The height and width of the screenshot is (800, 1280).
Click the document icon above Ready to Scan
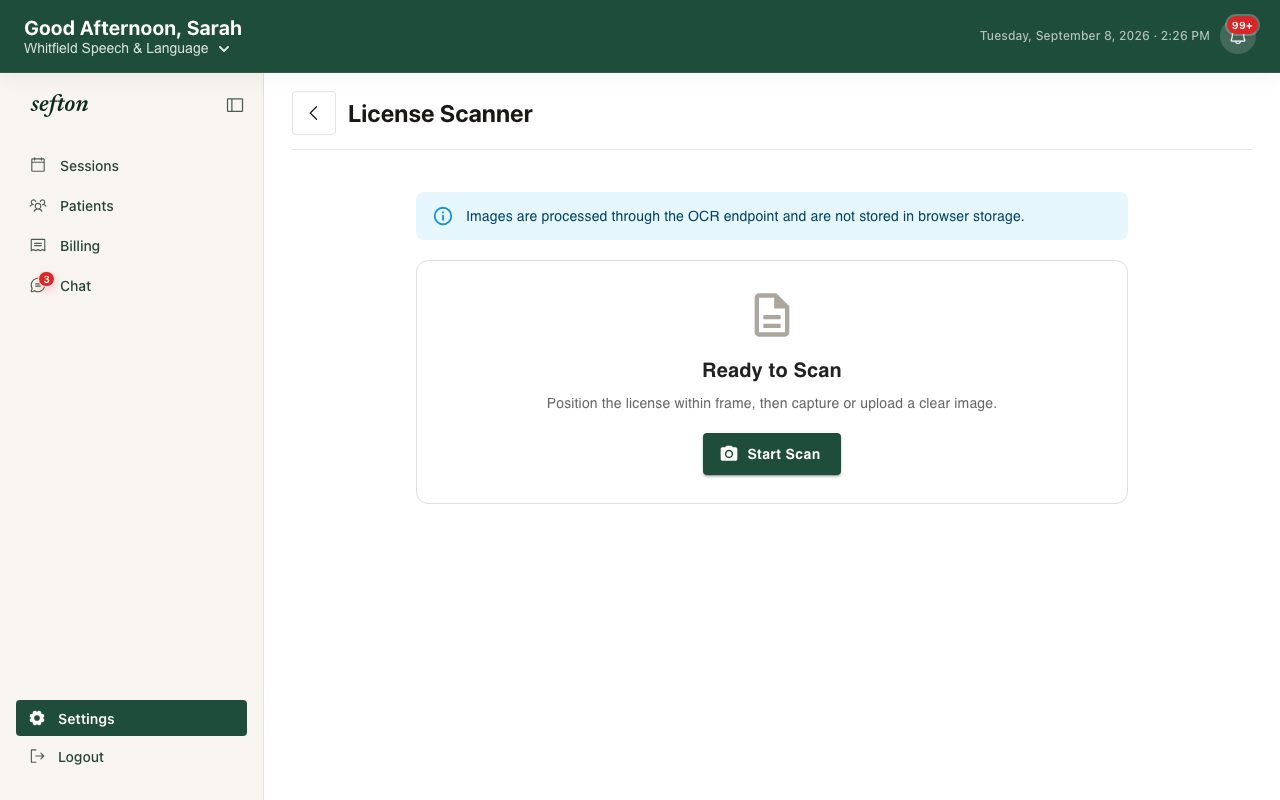pos(772,315)
